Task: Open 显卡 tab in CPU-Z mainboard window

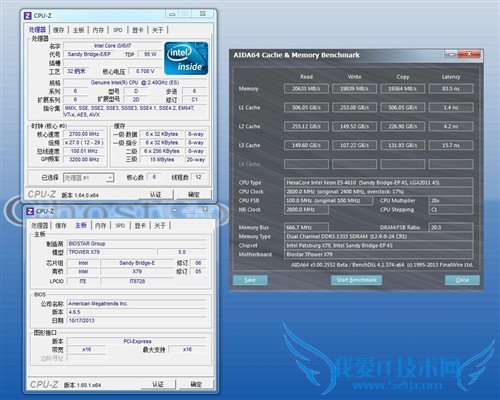Action: (140, 226)
